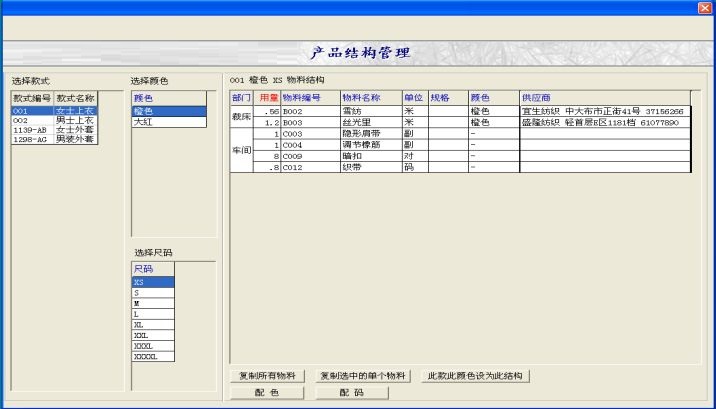Click the 复制所有物料 button

click(x=268, y=376)
